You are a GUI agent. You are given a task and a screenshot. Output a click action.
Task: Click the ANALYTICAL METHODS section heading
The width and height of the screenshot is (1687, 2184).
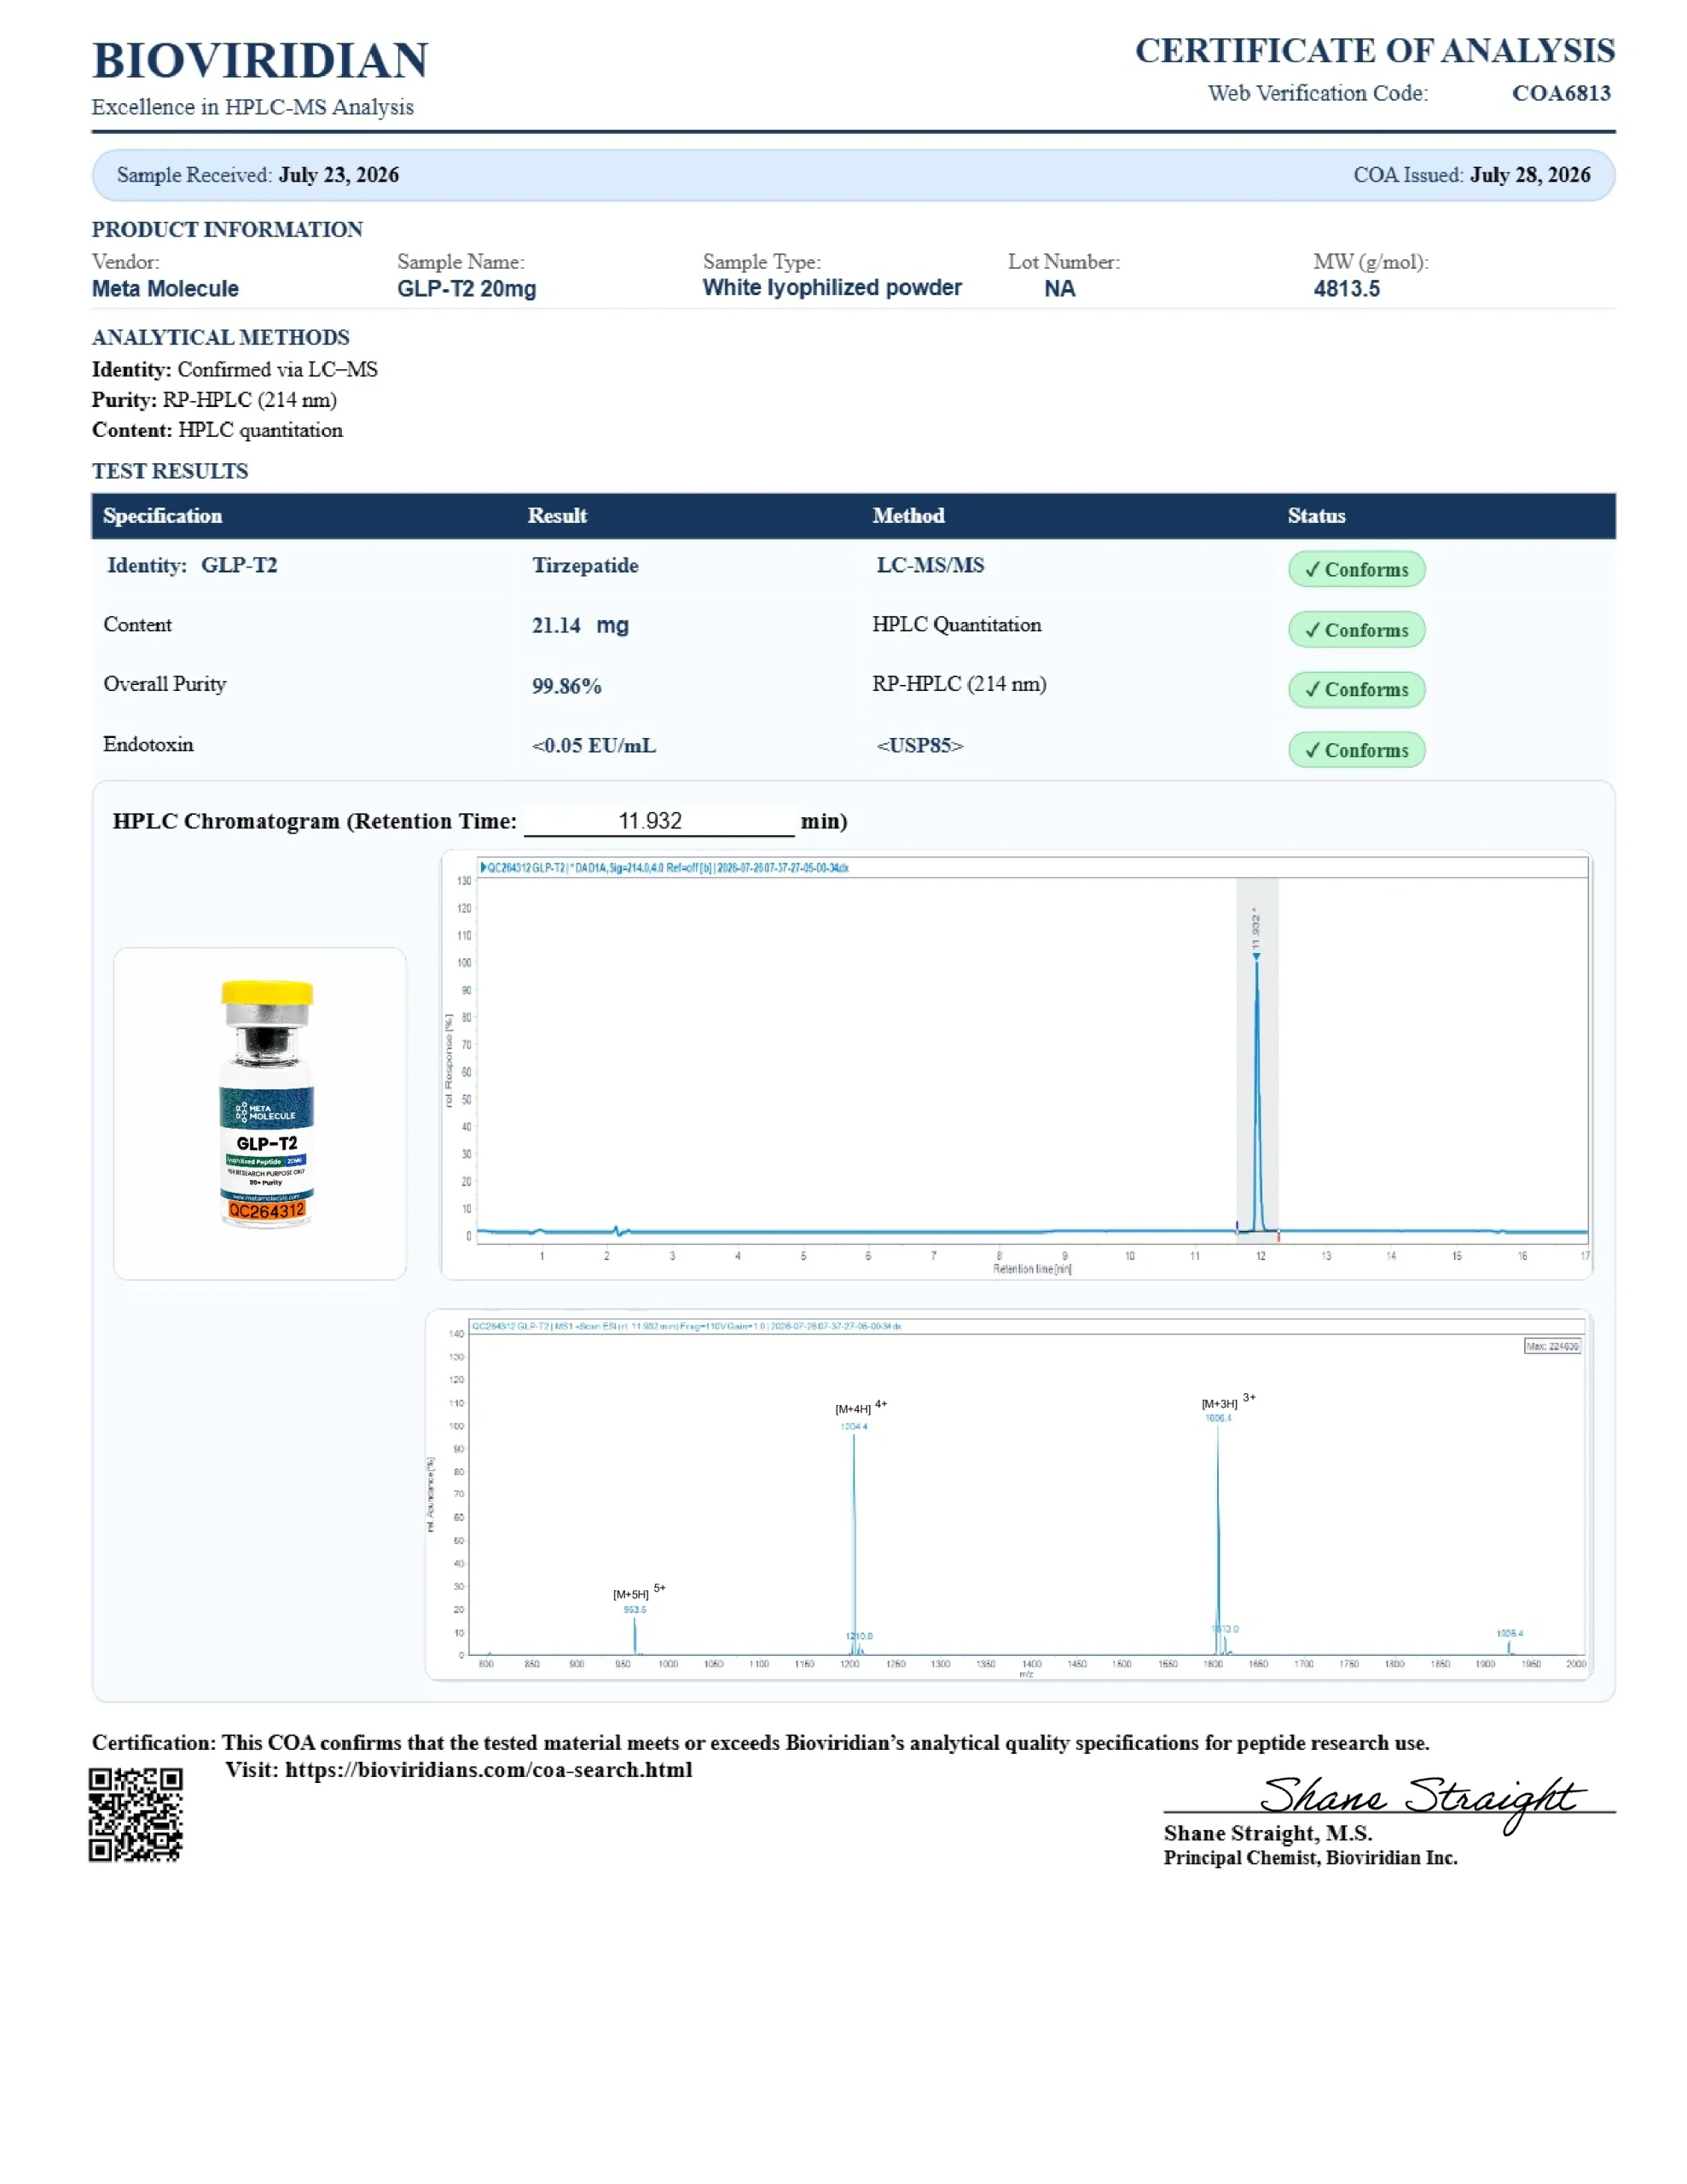pyautogui.click(x=221, y=338)
